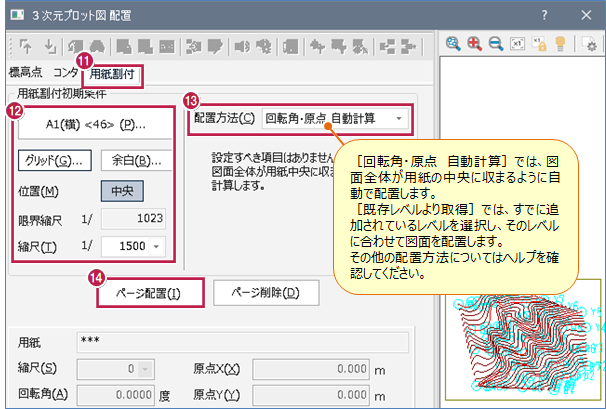This screenshot has width=606, height=409.
Task: Click the ページ配置(I) button
Action: click(x=151, y=293)
